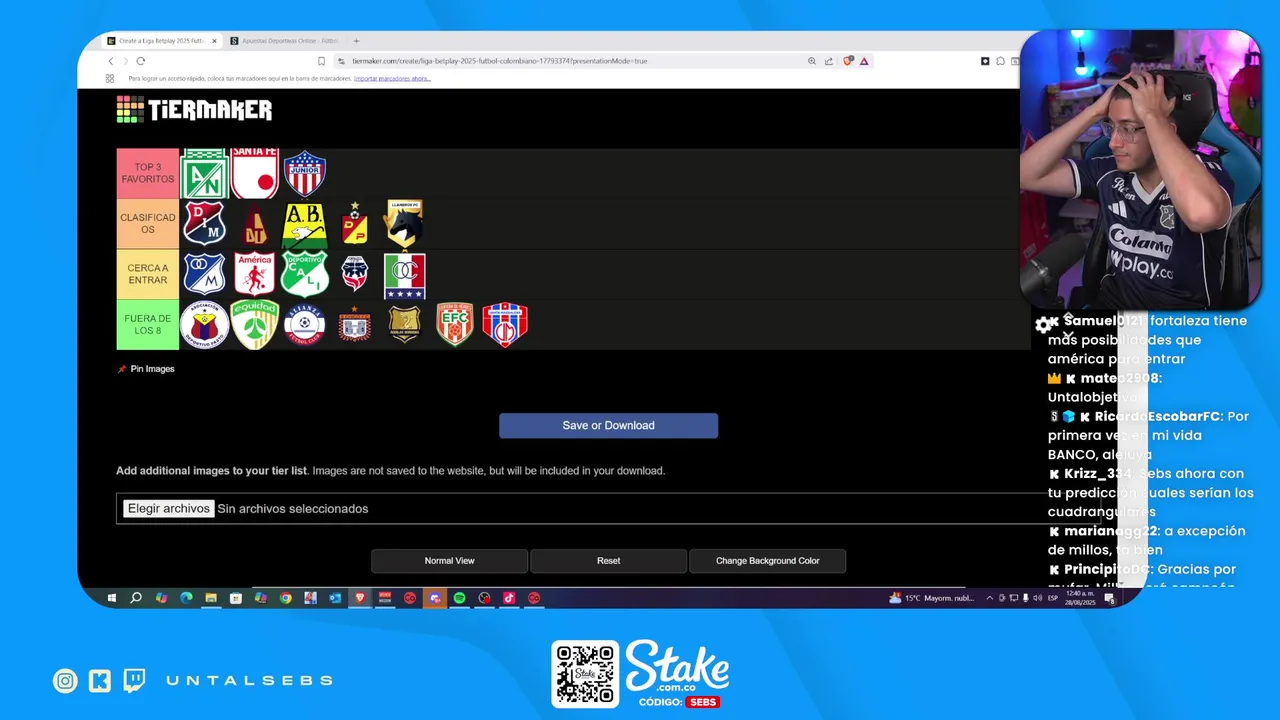The width and height of the screenshot is (1280, 720).
Task: Click the share page icon
Action: pos(829,61)
